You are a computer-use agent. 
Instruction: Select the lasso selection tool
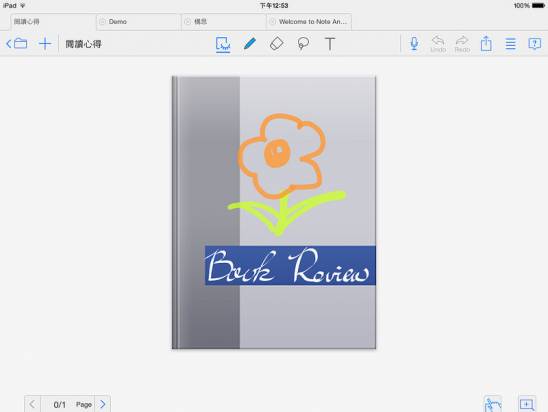[x=303, y=44]
